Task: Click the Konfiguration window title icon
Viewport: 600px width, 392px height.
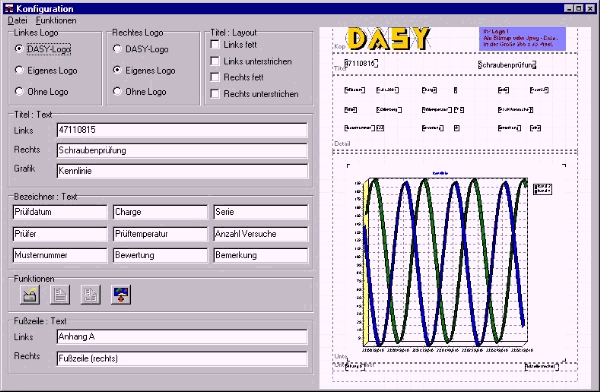Action: click(8, 8)
